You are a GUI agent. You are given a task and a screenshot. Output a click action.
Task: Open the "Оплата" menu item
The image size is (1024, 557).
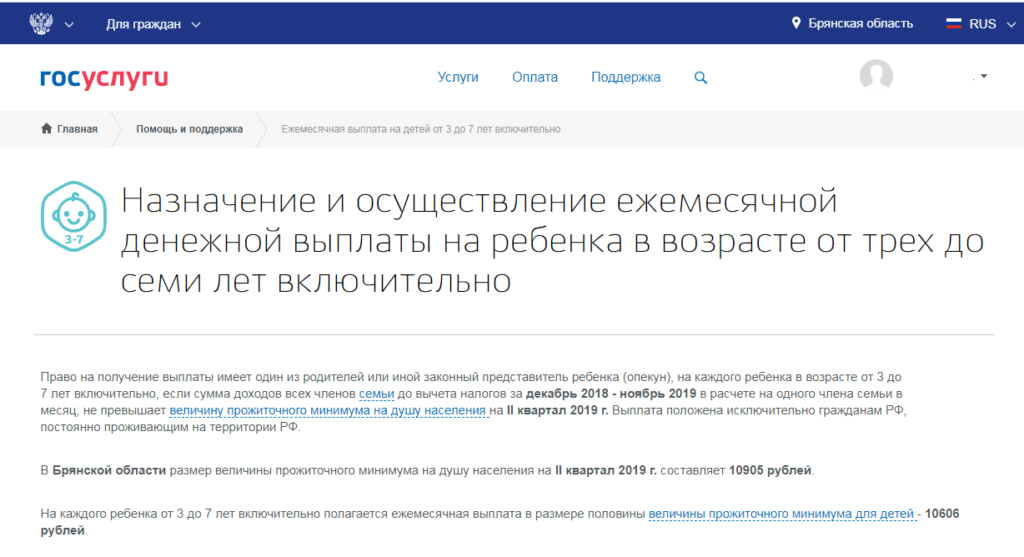coord(535,77)
